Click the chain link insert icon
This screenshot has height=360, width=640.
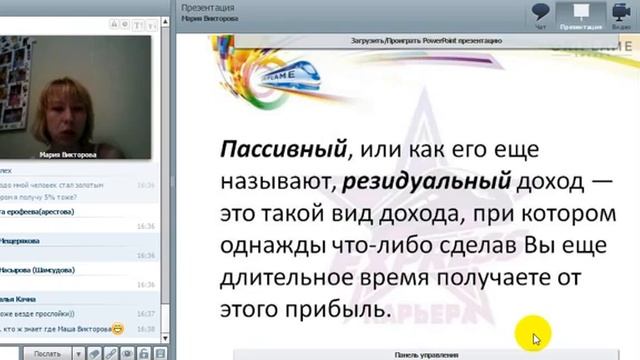111,353
